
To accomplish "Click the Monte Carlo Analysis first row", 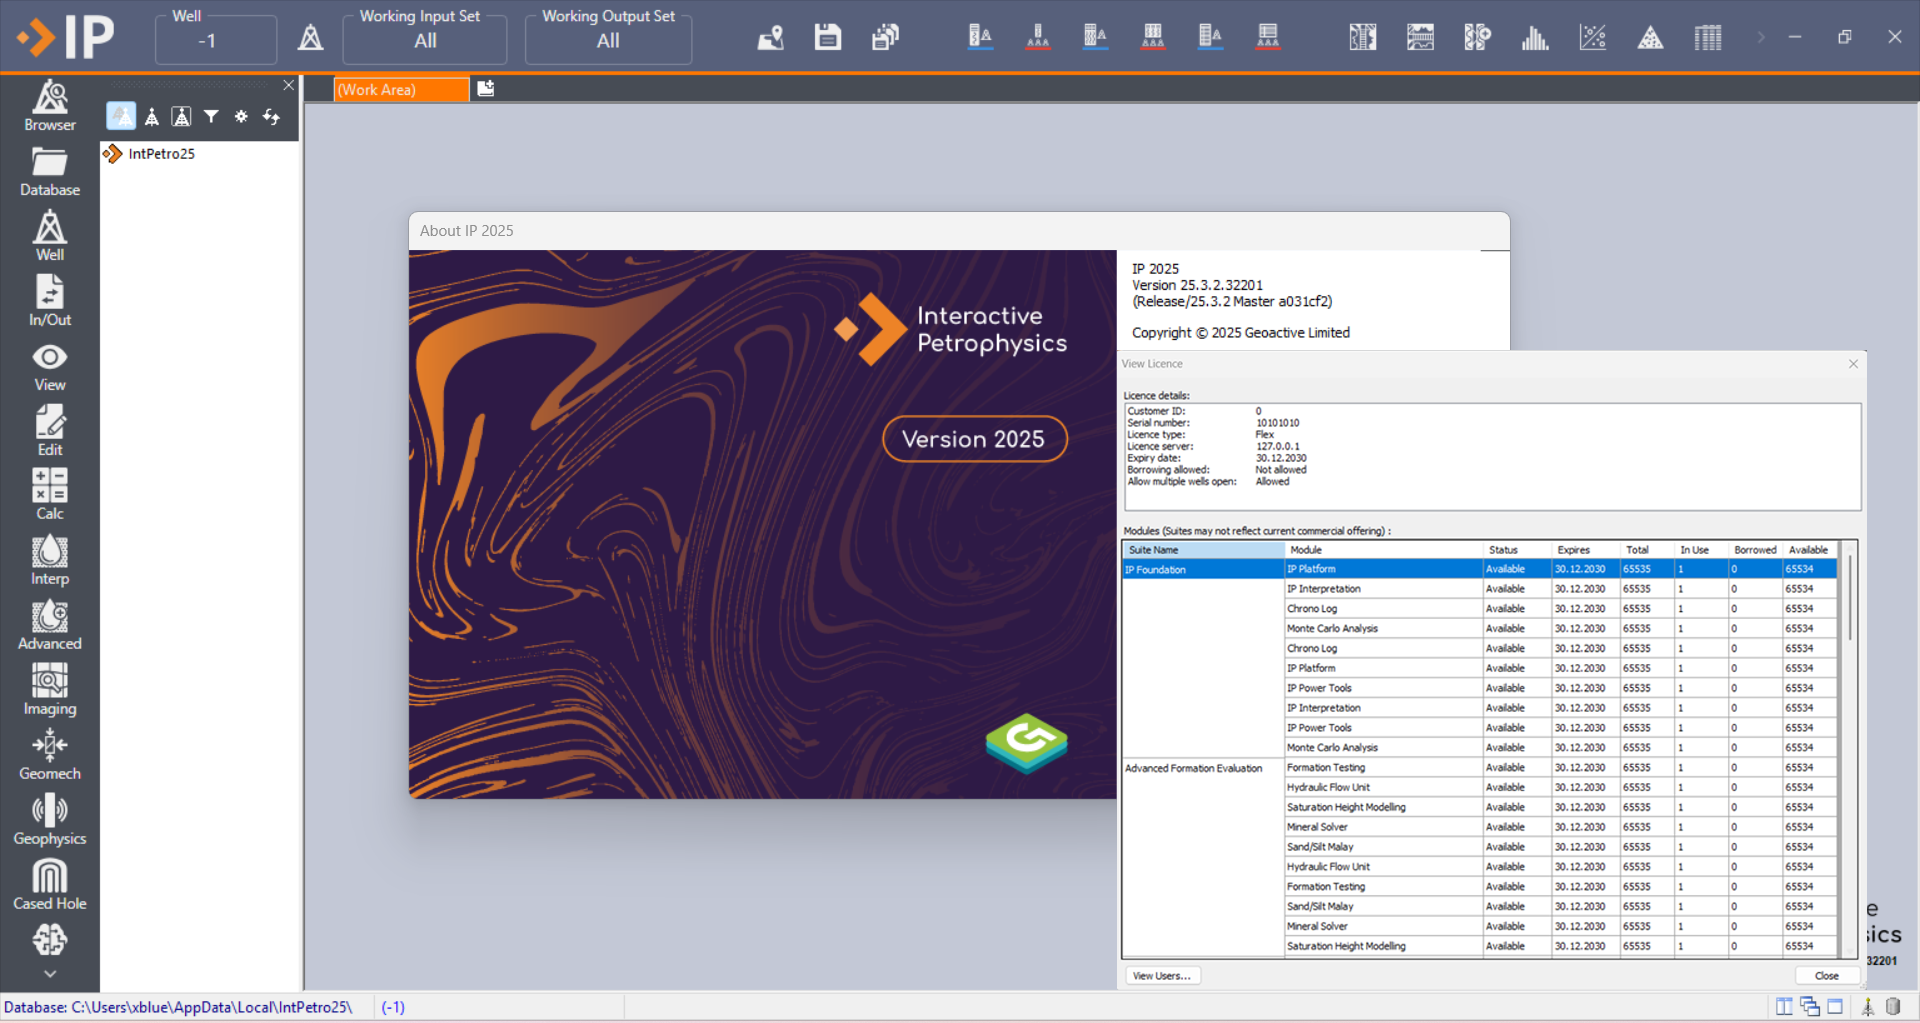I will tap(1383, 629).
